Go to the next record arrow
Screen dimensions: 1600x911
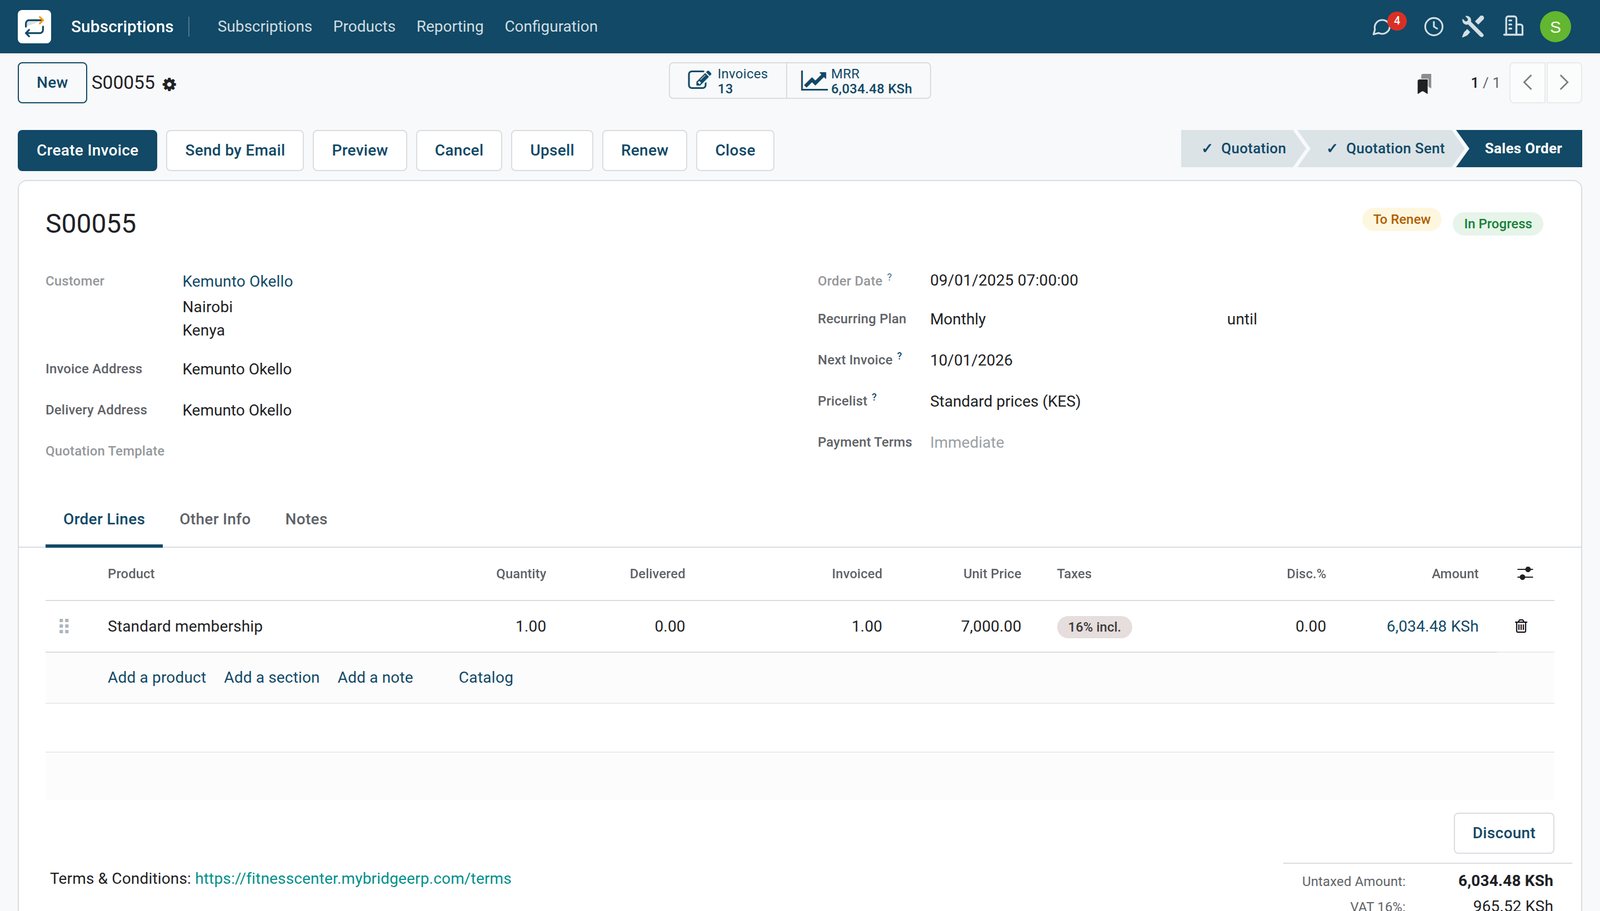click(1564, 83)
